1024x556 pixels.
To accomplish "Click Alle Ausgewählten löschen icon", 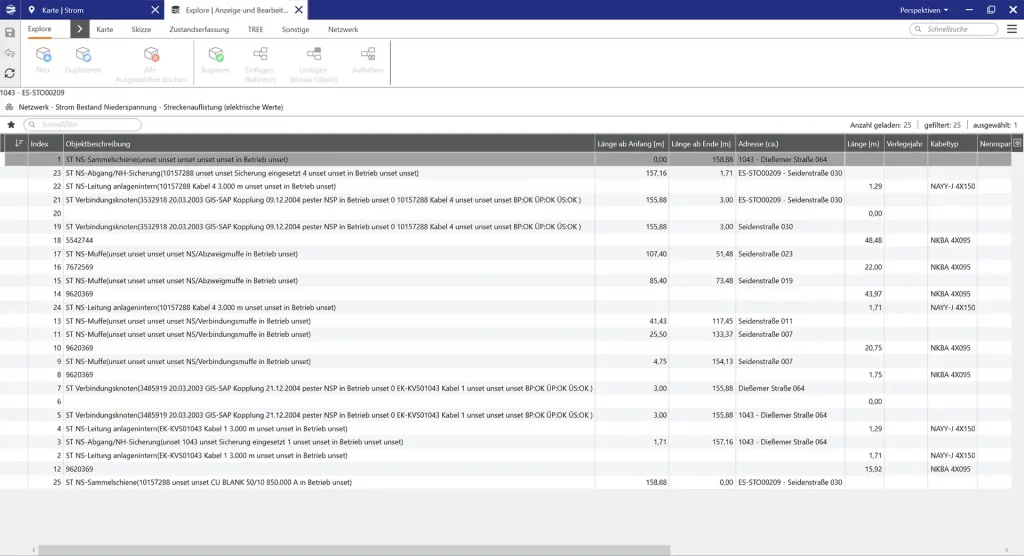I will [151, 55].
